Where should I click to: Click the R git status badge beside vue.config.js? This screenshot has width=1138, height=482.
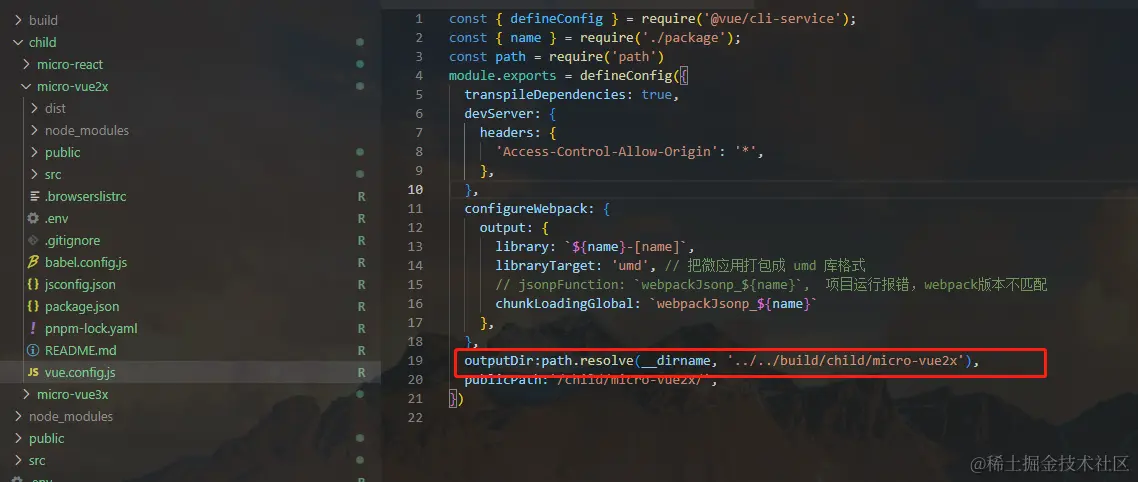click(x=361, y=372)
